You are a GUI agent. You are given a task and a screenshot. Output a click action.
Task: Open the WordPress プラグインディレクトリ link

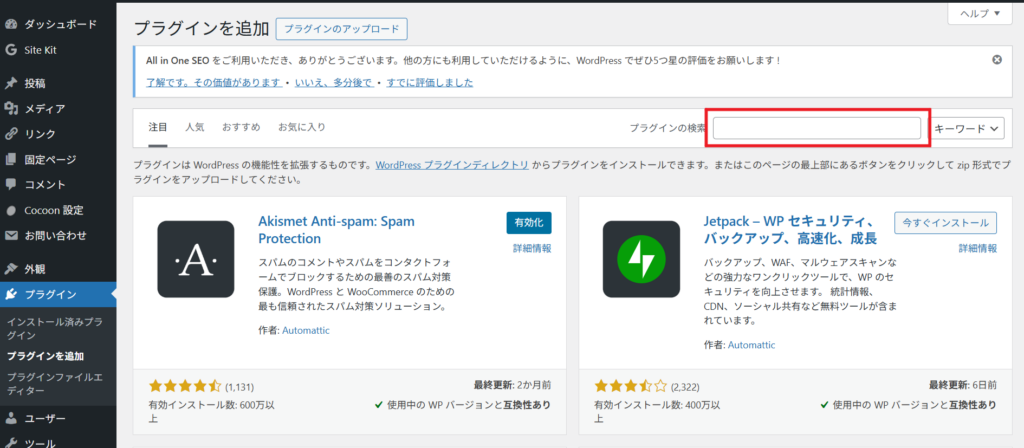[452, 165]
